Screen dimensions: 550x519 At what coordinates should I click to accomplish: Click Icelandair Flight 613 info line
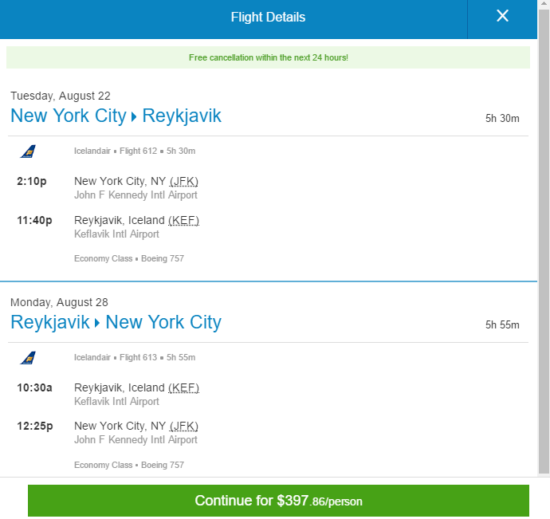point(135,357)
